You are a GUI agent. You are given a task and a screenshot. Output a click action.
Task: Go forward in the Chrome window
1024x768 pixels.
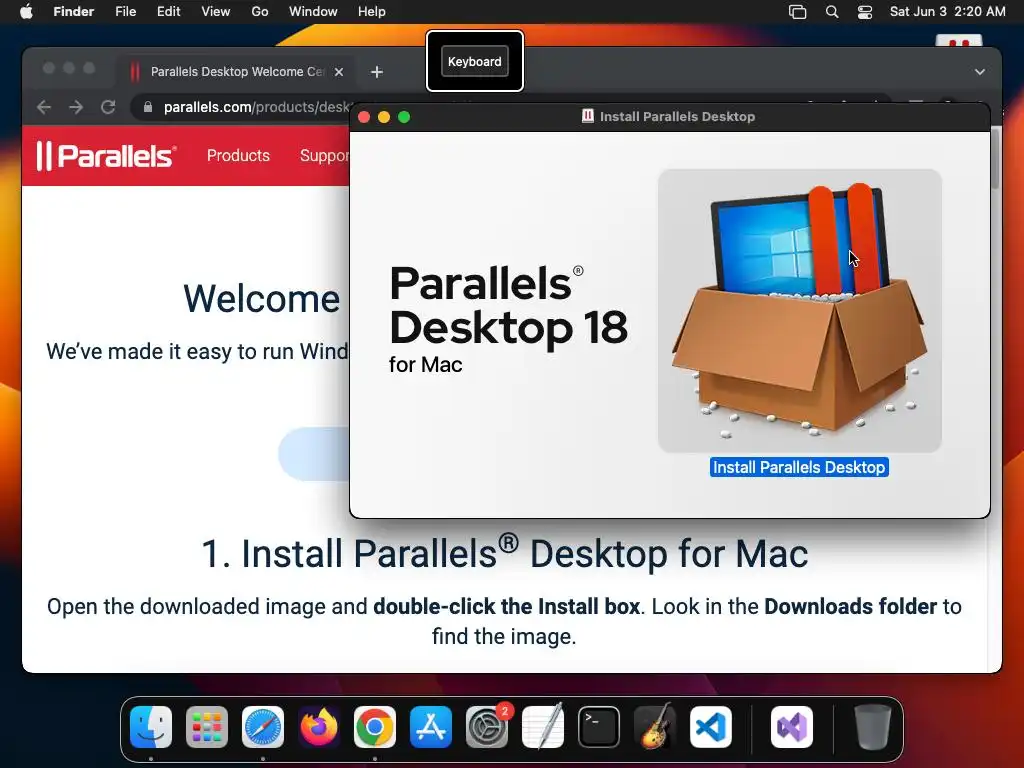click(x=76, y=107)
